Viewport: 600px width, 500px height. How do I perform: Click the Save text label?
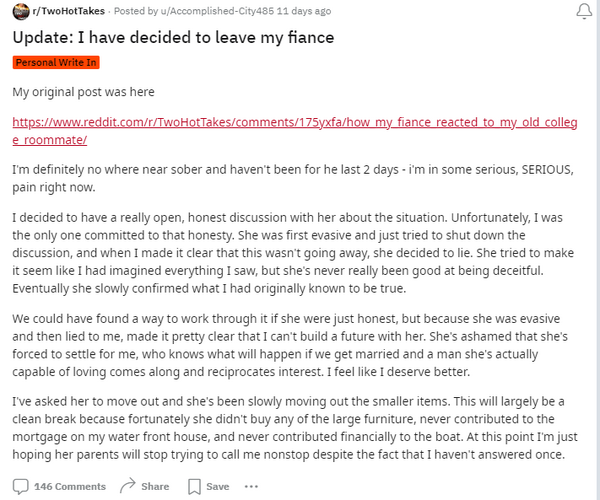click(x=217, y=487)
